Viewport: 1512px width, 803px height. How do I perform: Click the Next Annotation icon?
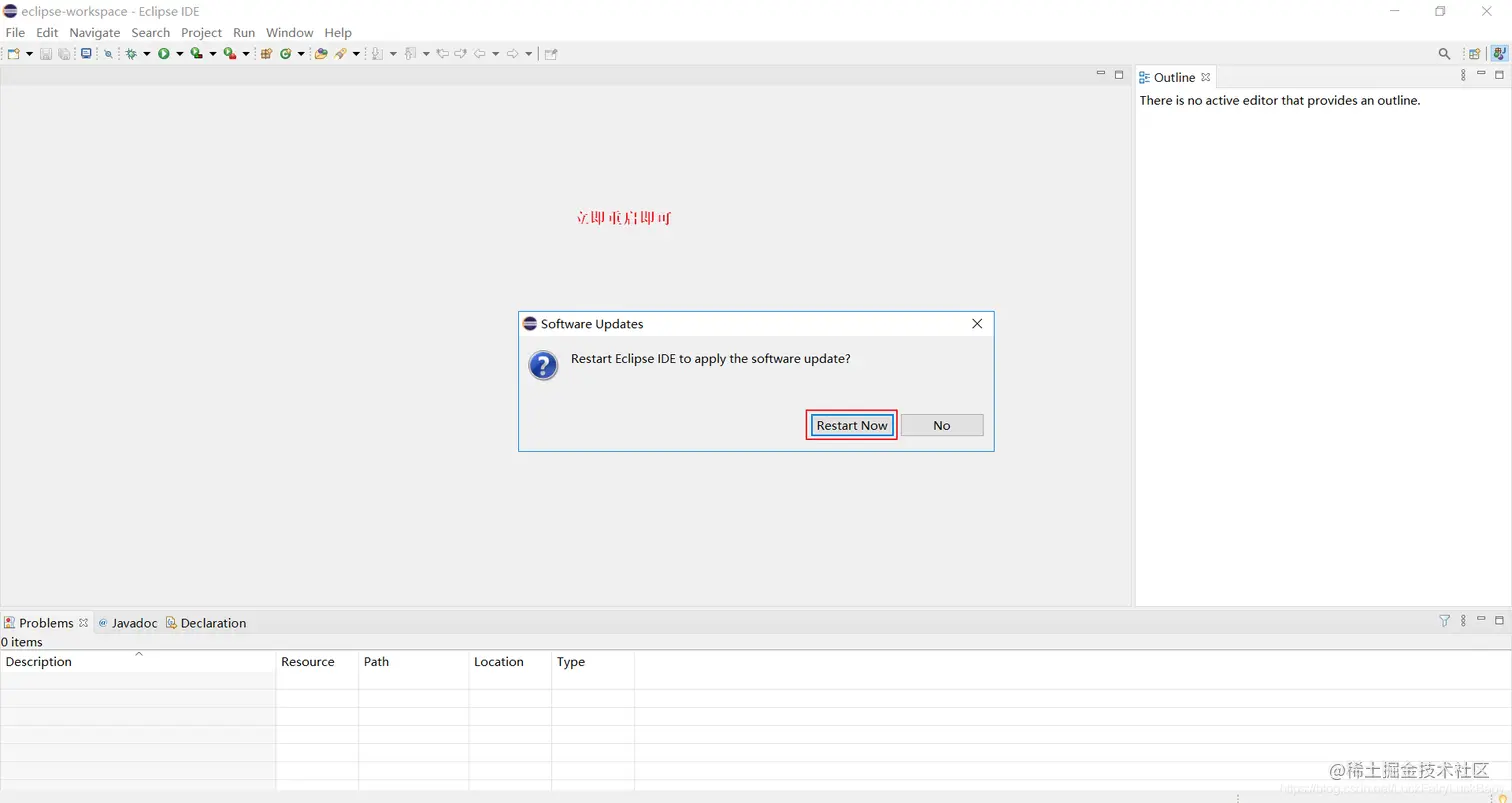[x=377, y=53]
